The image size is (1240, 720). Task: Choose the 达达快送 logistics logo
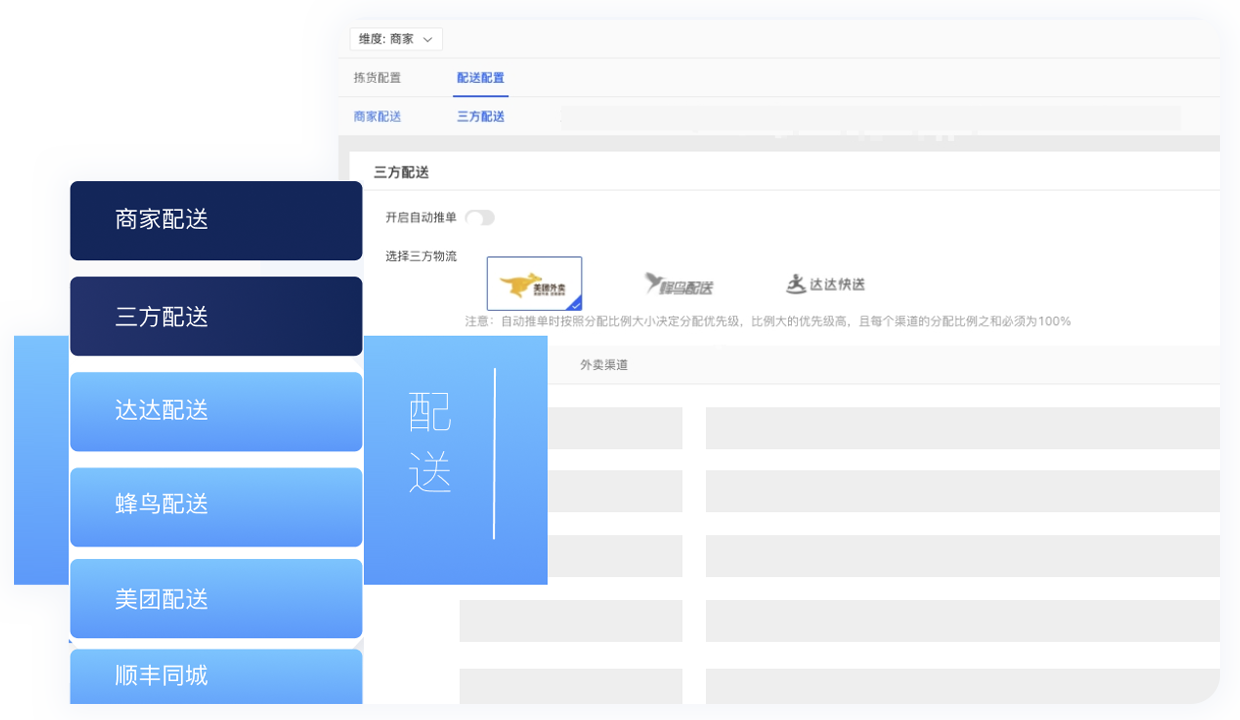tap(825, 284)
